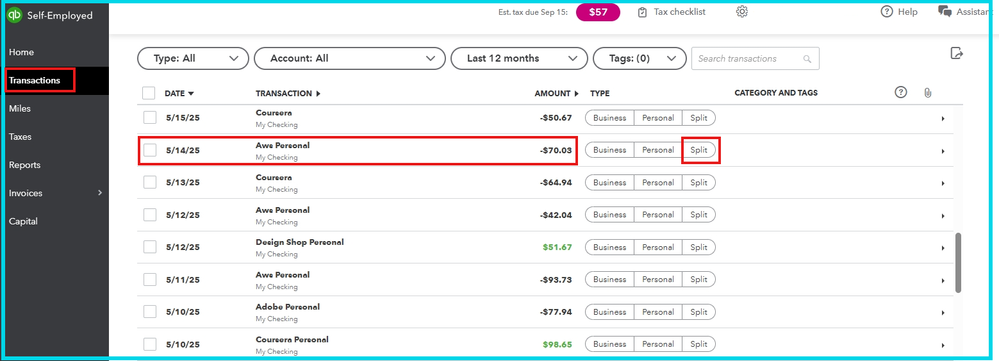Click the attachment paperclip column icon

[927, 93]
